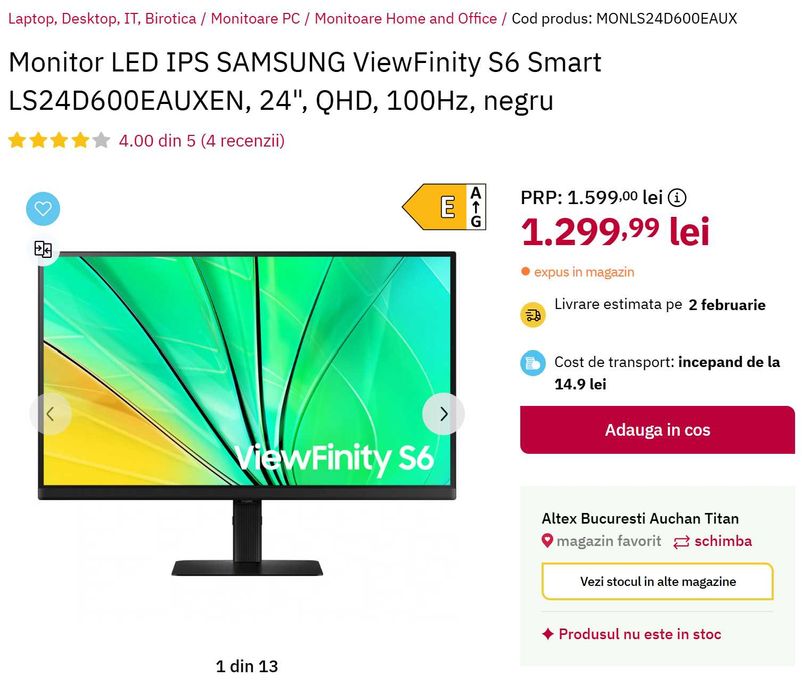The image size is (802, 700).
Task: Show previous product image with left arrow
Action: tap(50, 414)
